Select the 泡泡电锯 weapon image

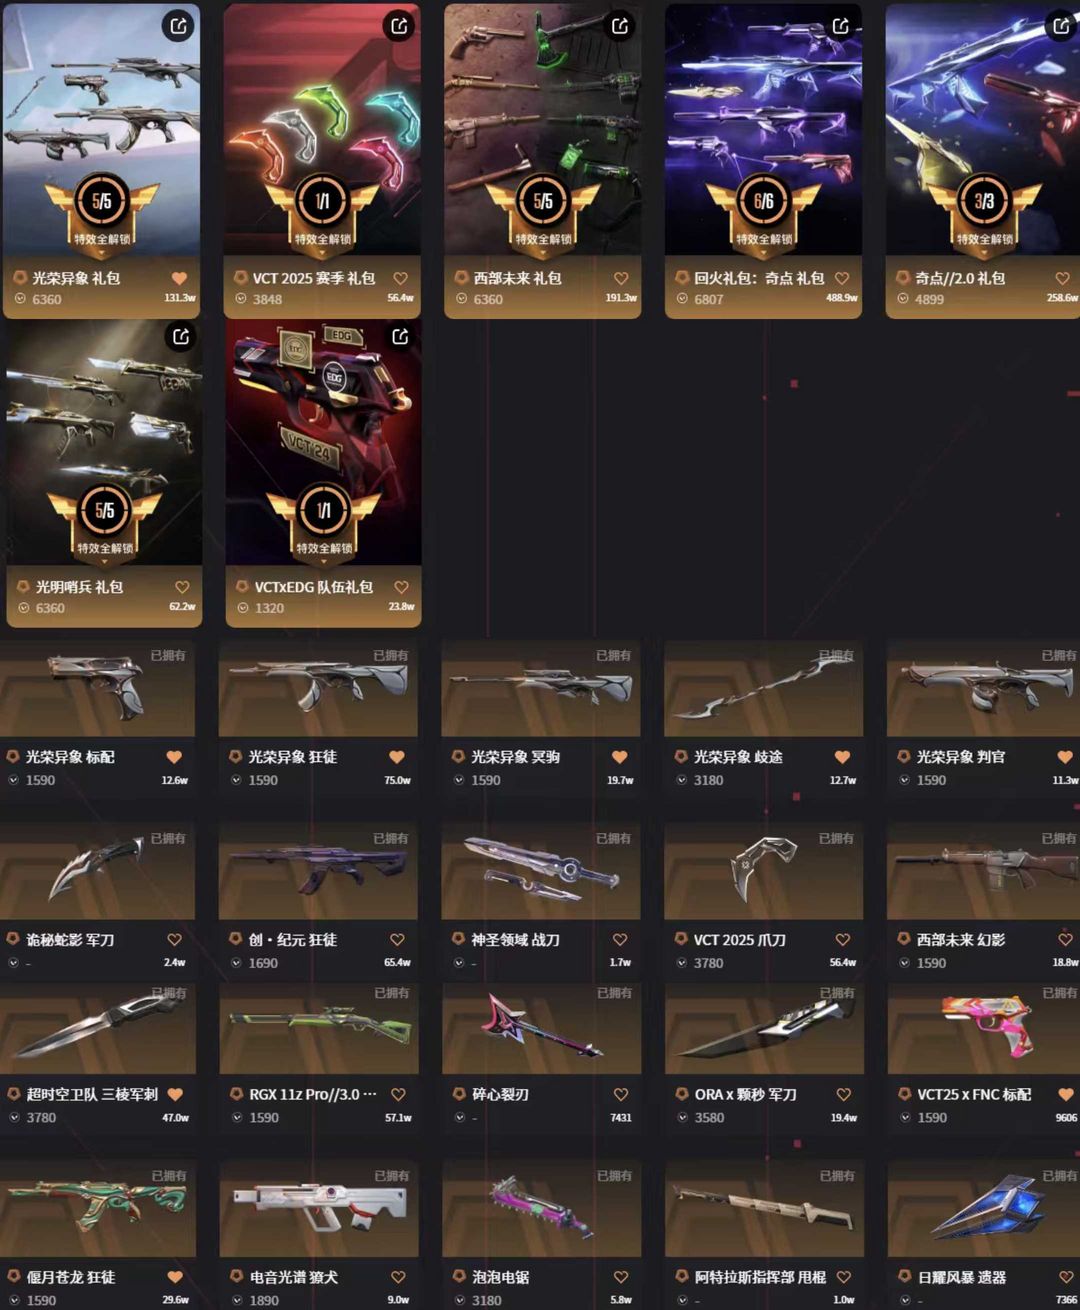tap(541, 1209)
